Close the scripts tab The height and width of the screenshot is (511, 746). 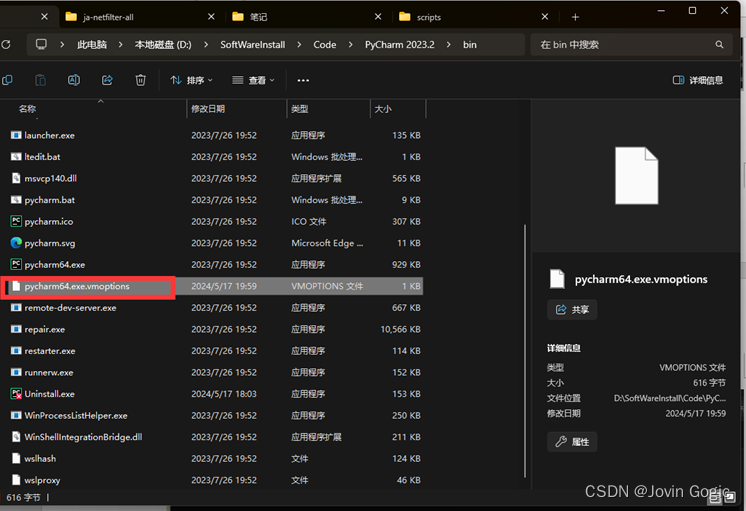tap(545, 17)
